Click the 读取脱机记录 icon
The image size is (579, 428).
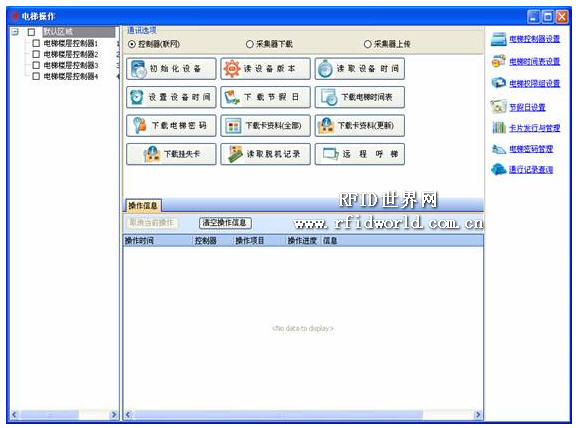pos(235,154)
